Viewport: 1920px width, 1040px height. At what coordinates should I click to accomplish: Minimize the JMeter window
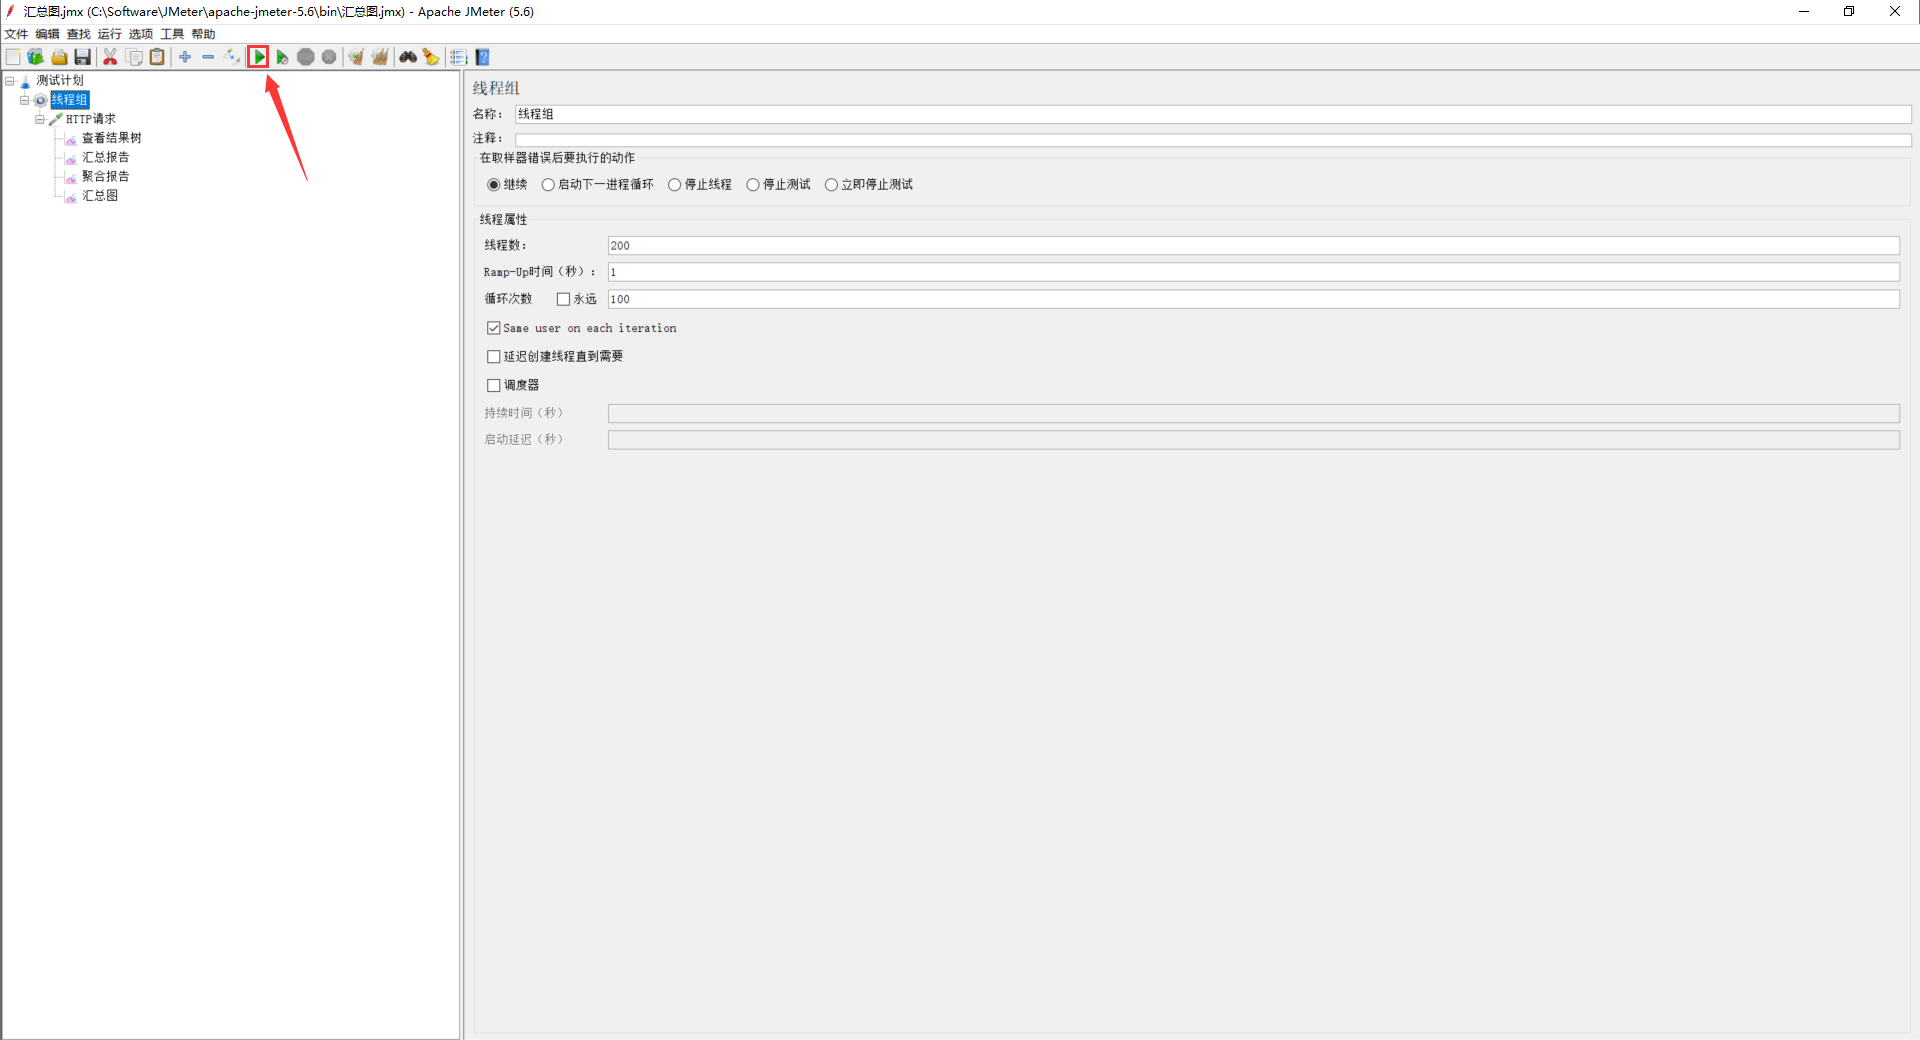(x=1804, y=12)
